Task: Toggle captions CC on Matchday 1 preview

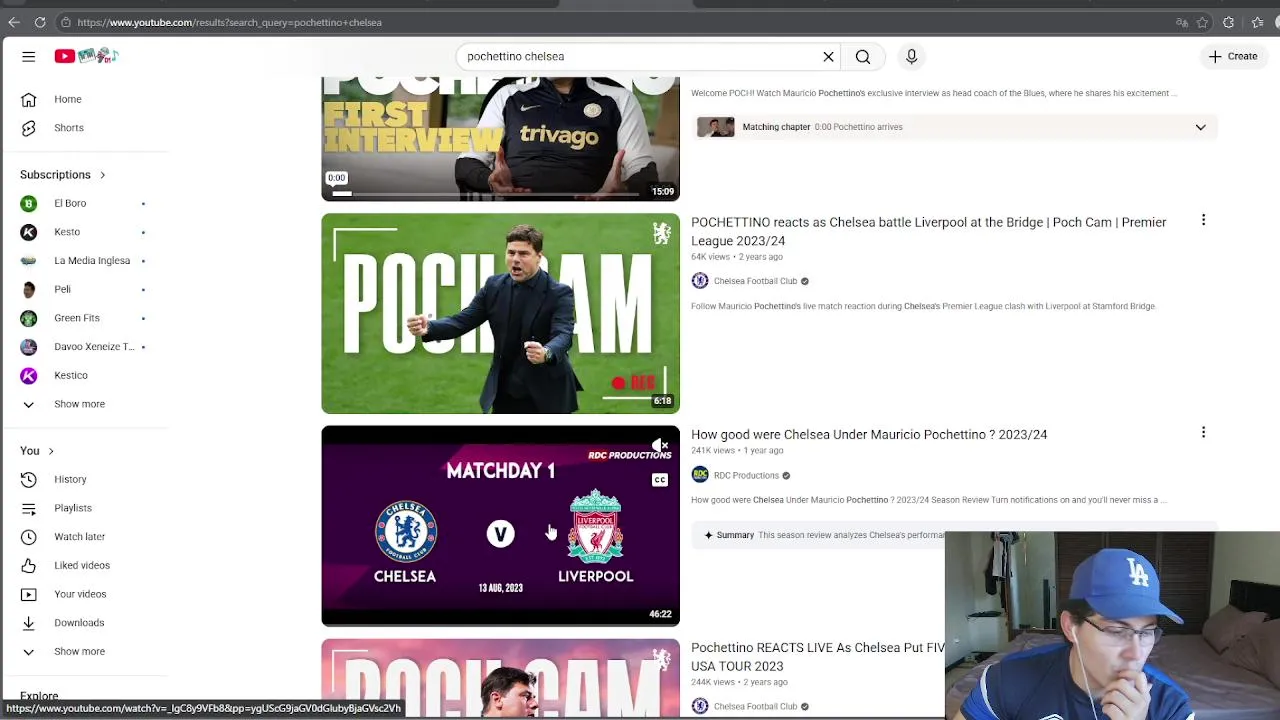Action: (660, 480)
